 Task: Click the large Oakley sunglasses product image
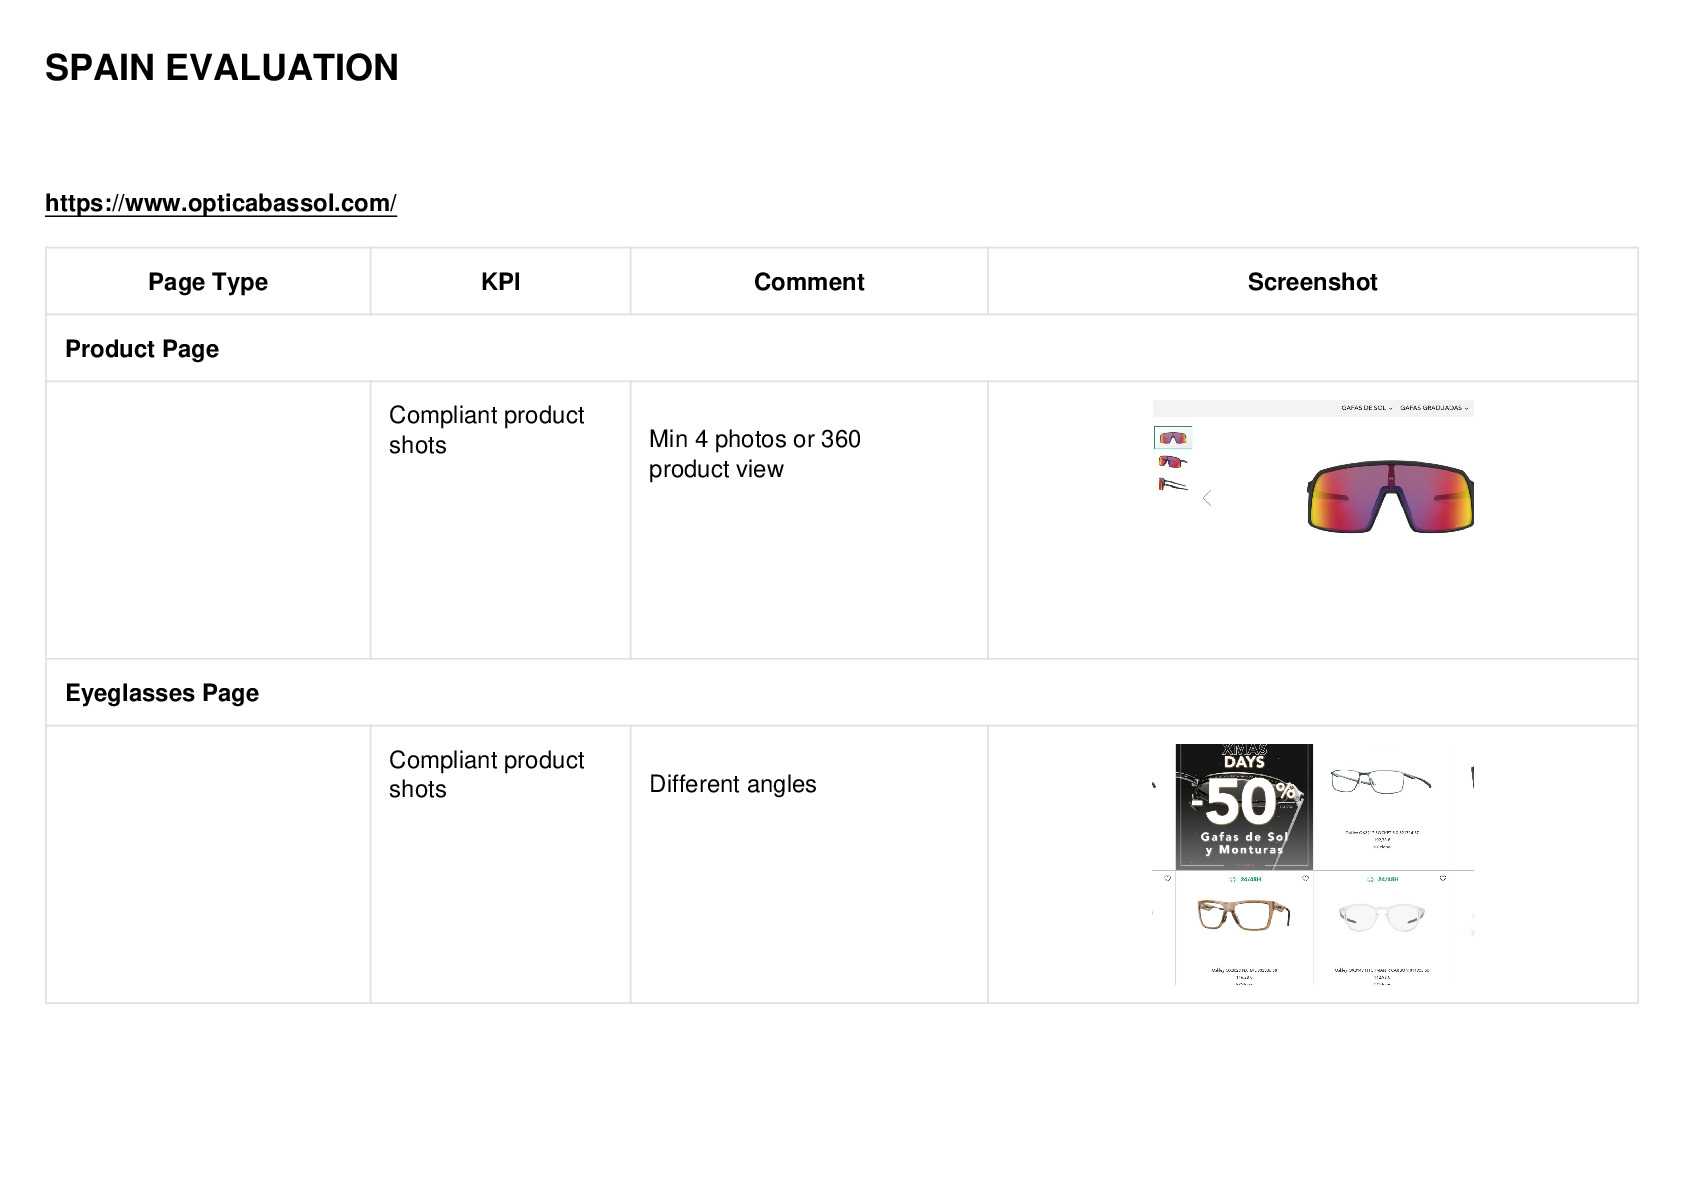tap(1390, 497)
